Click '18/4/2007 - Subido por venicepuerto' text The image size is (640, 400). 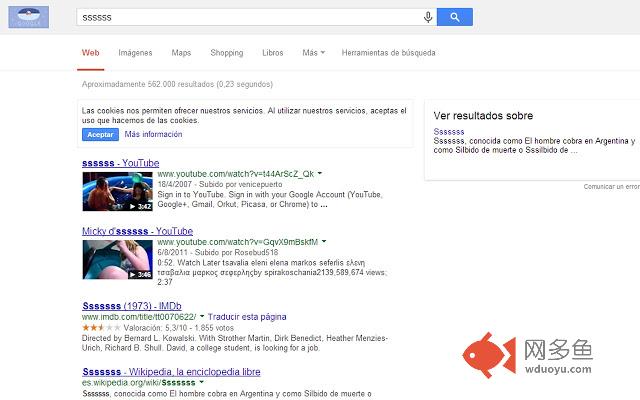[x=220, y=184]
